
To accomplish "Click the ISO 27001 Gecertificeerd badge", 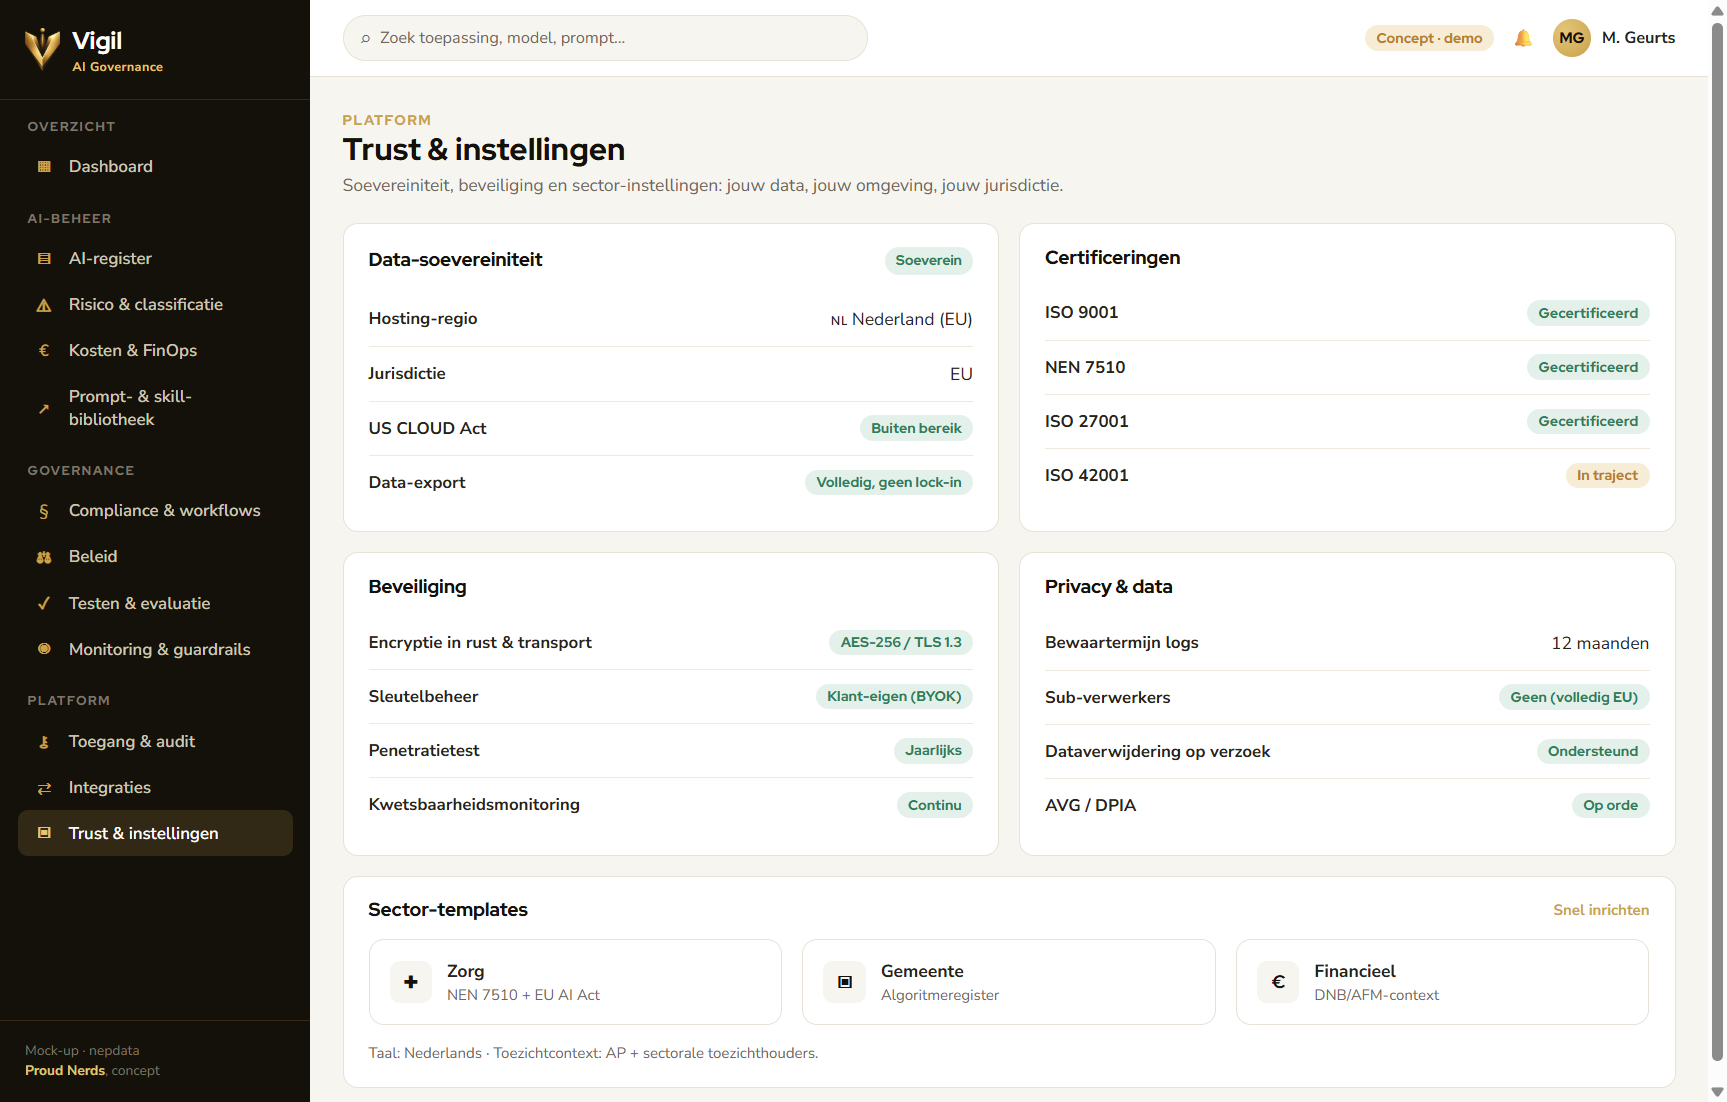I will point(1588,421).
